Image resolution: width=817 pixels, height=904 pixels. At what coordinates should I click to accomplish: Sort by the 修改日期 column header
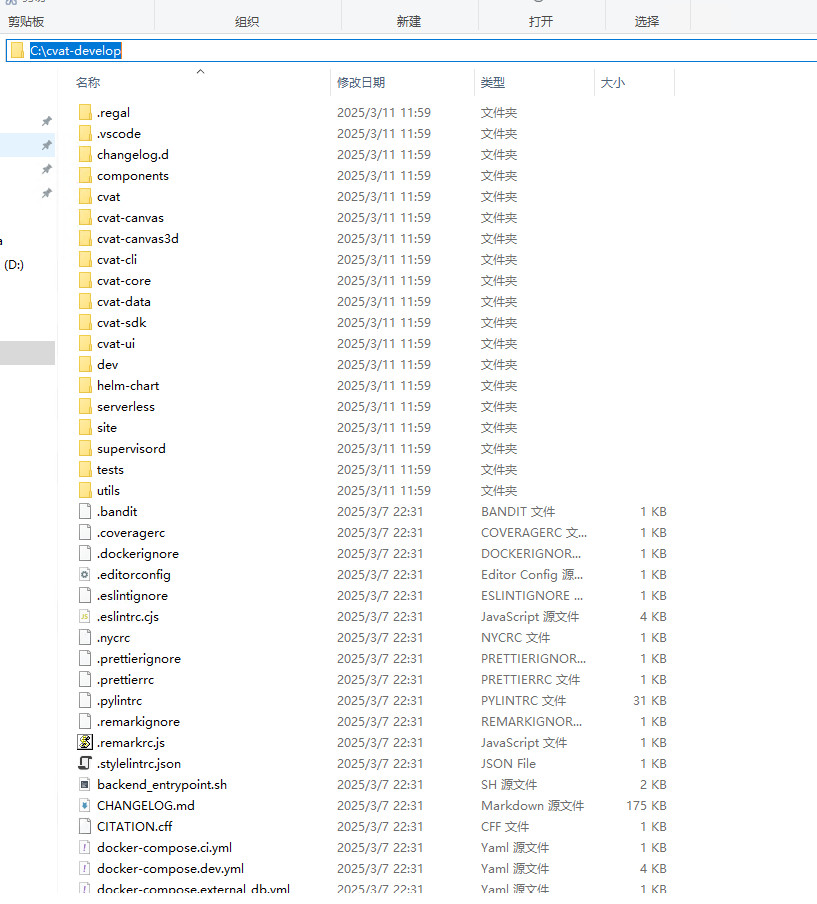[361, 82]
